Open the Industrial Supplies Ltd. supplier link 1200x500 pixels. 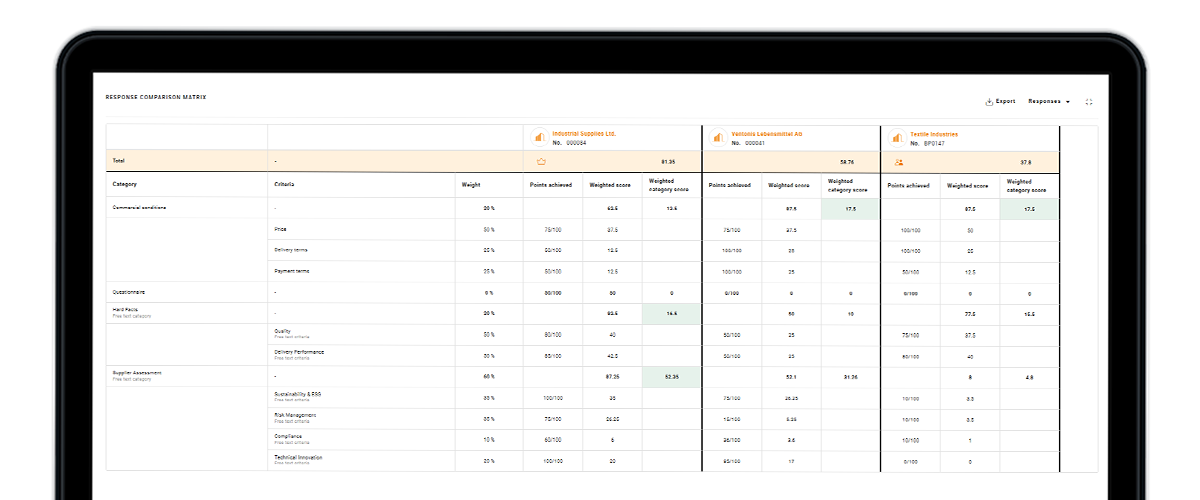(x=584, y=133)
